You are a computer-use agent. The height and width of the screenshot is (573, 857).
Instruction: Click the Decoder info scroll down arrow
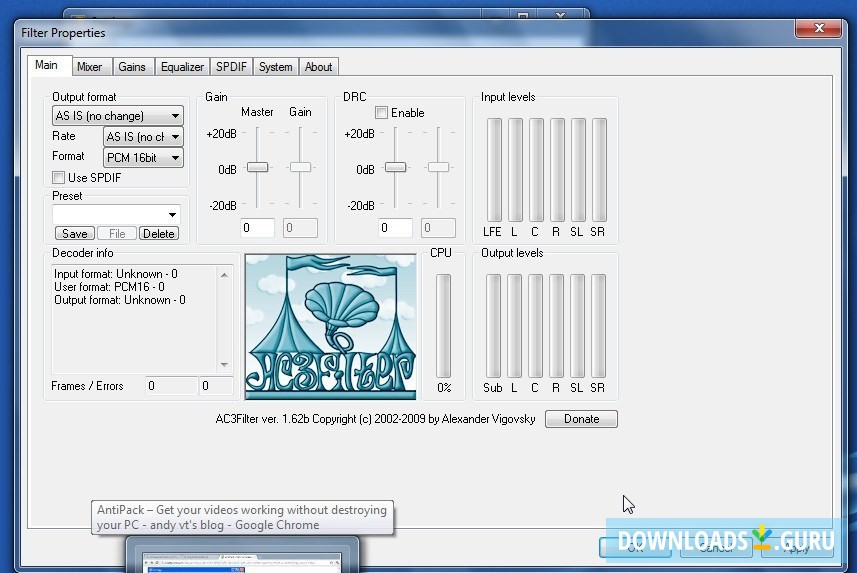[225, 365]
